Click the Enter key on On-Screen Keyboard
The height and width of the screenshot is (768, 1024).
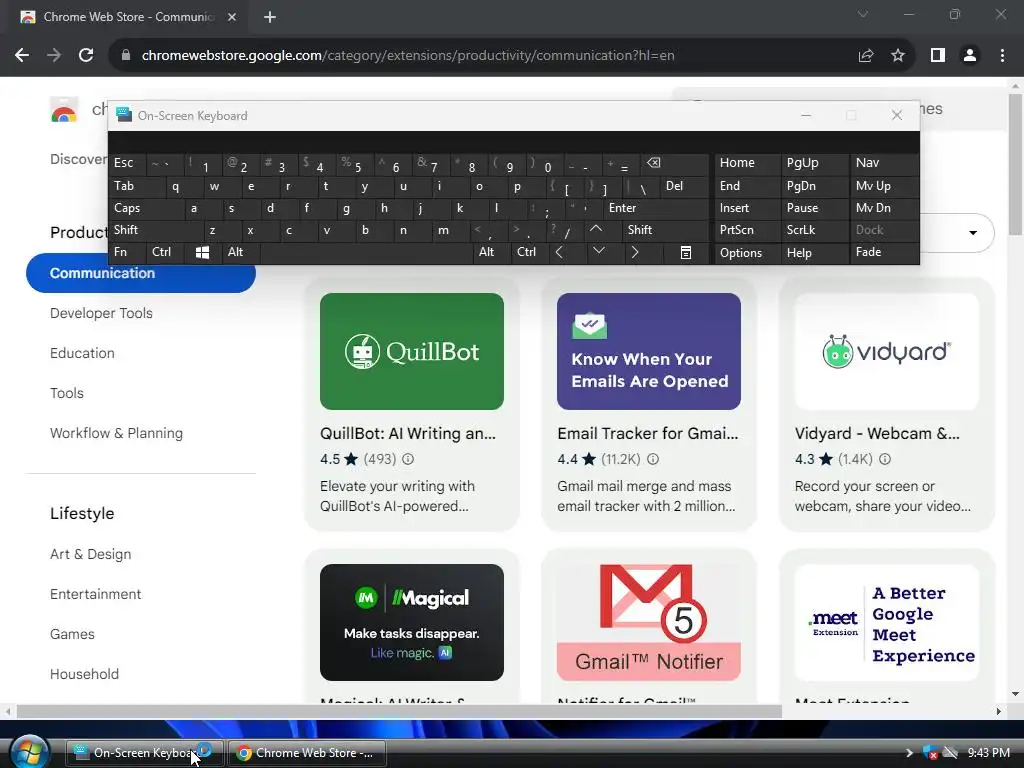[656, 208]
